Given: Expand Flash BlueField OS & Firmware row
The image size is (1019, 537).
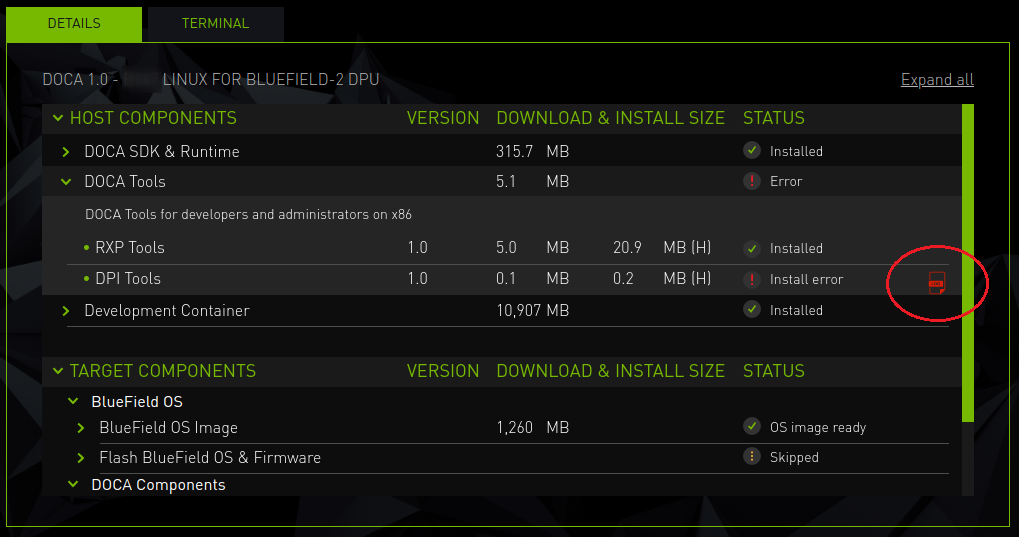Looking at the screenshot, I should click(x=81, y=458).
